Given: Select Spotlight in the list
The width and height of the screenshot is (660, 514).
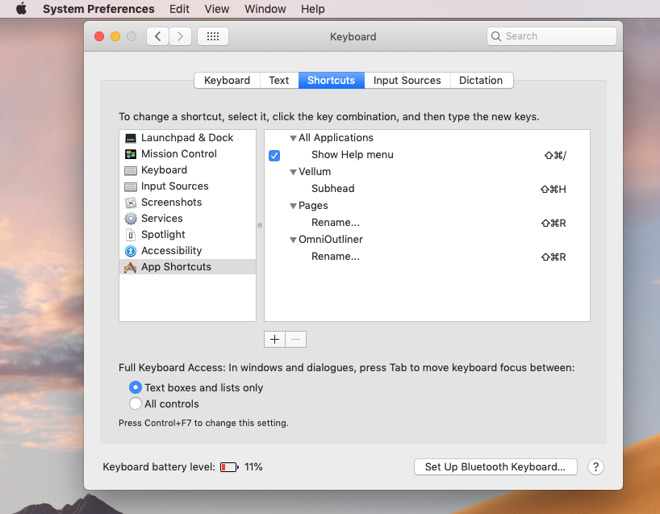Looking at the screenshot, I should (188, 234).
